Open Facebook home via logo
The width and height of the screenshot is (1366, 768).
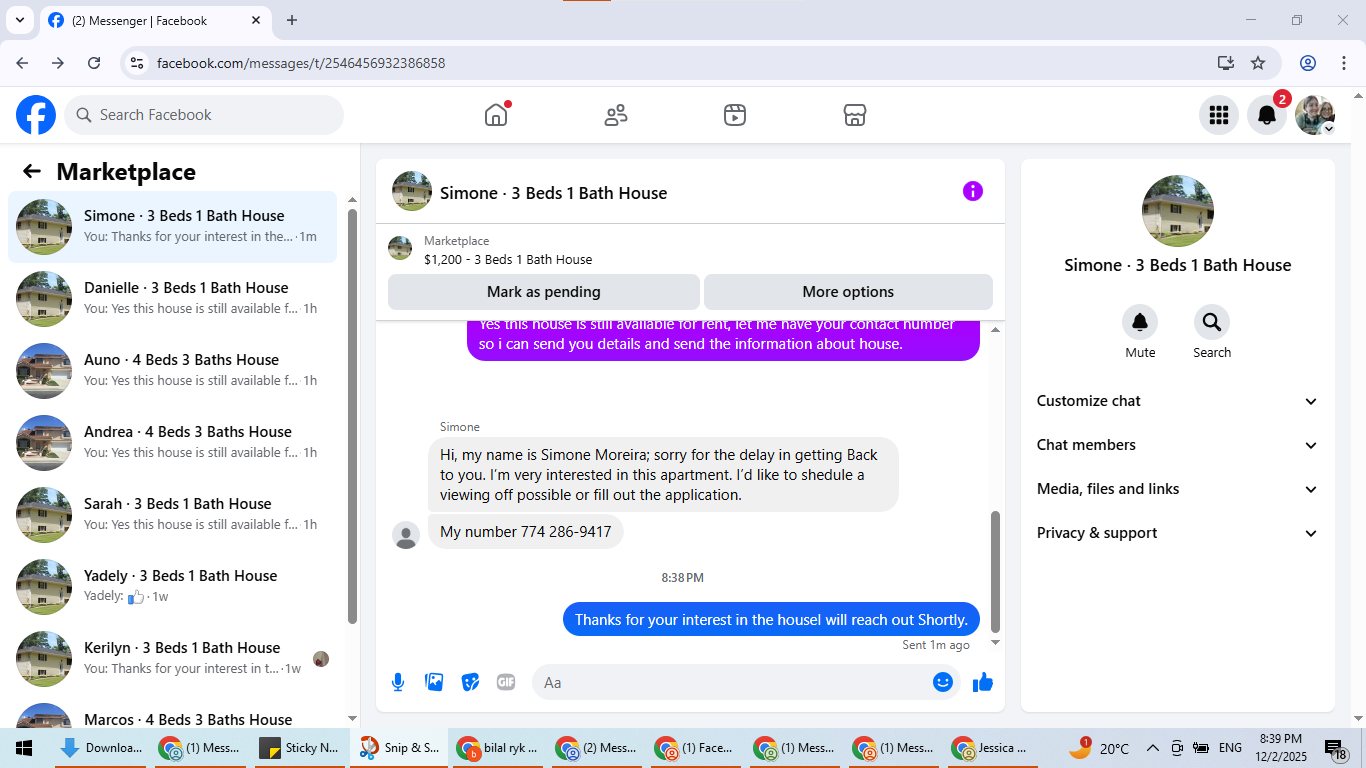click(36, 115)
